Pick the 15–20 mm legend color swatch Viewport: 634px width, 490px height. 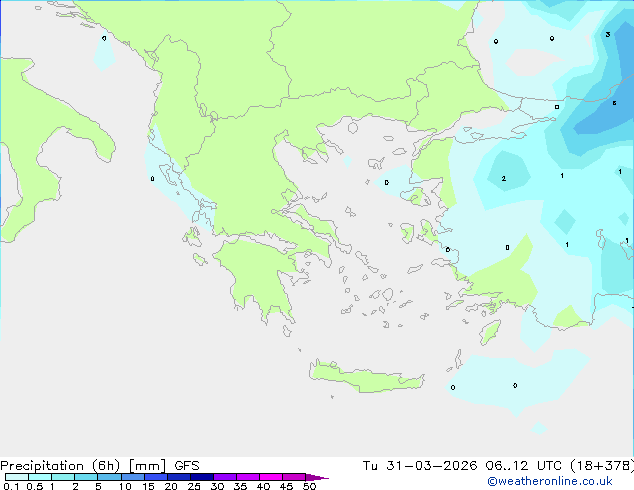(156, 477)
